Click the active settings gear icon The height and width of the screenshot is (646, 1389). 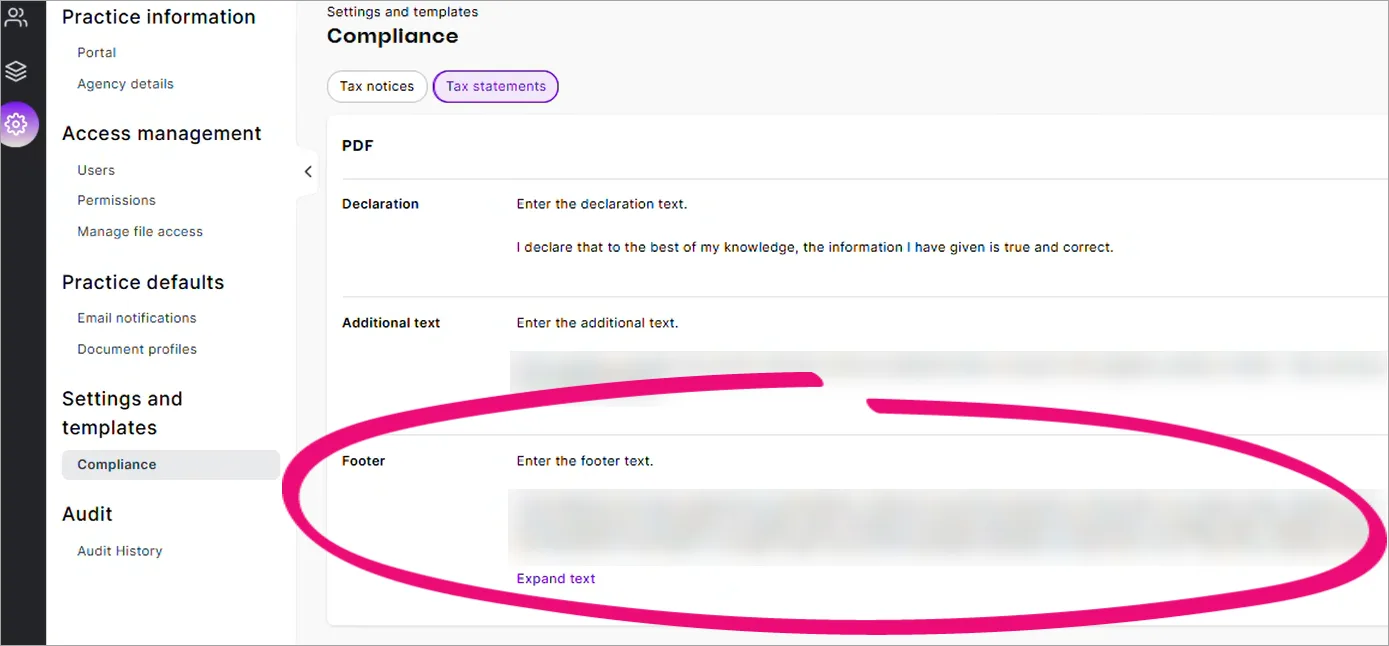click(x=16, y=124)
